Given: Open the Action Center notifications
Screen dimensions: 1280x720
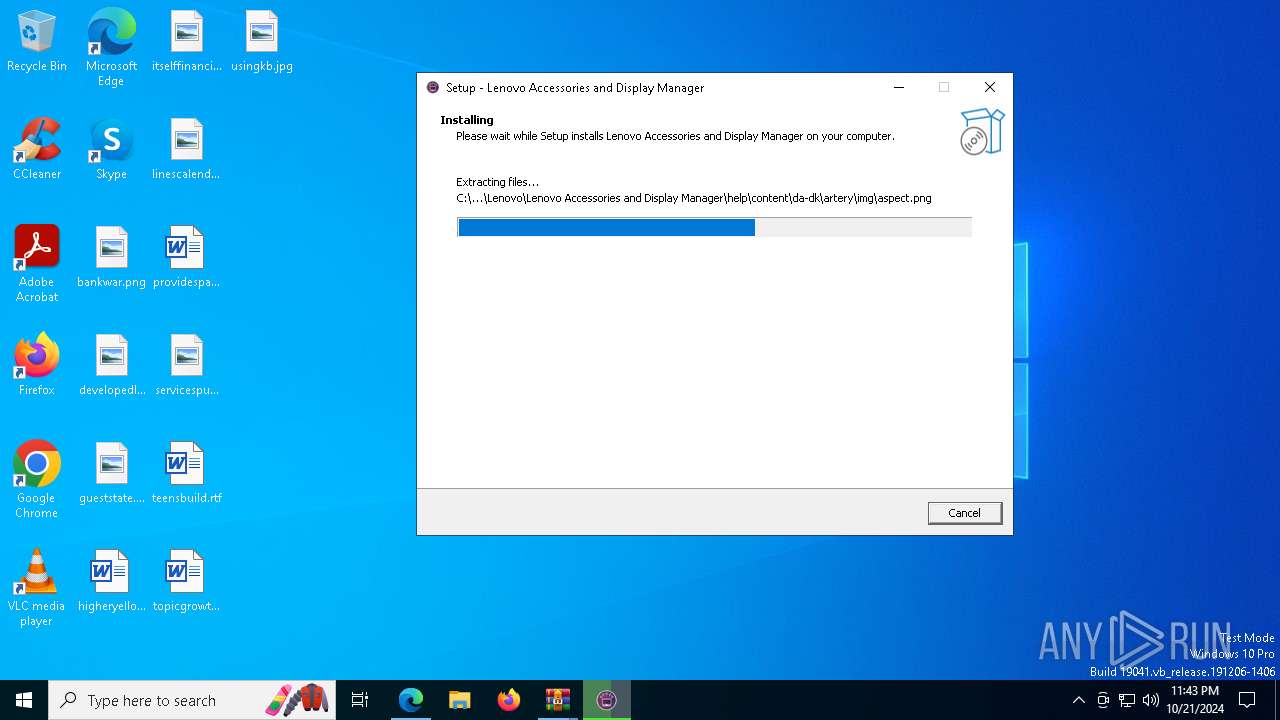Looking at the screenshot, I should 1247,700.
